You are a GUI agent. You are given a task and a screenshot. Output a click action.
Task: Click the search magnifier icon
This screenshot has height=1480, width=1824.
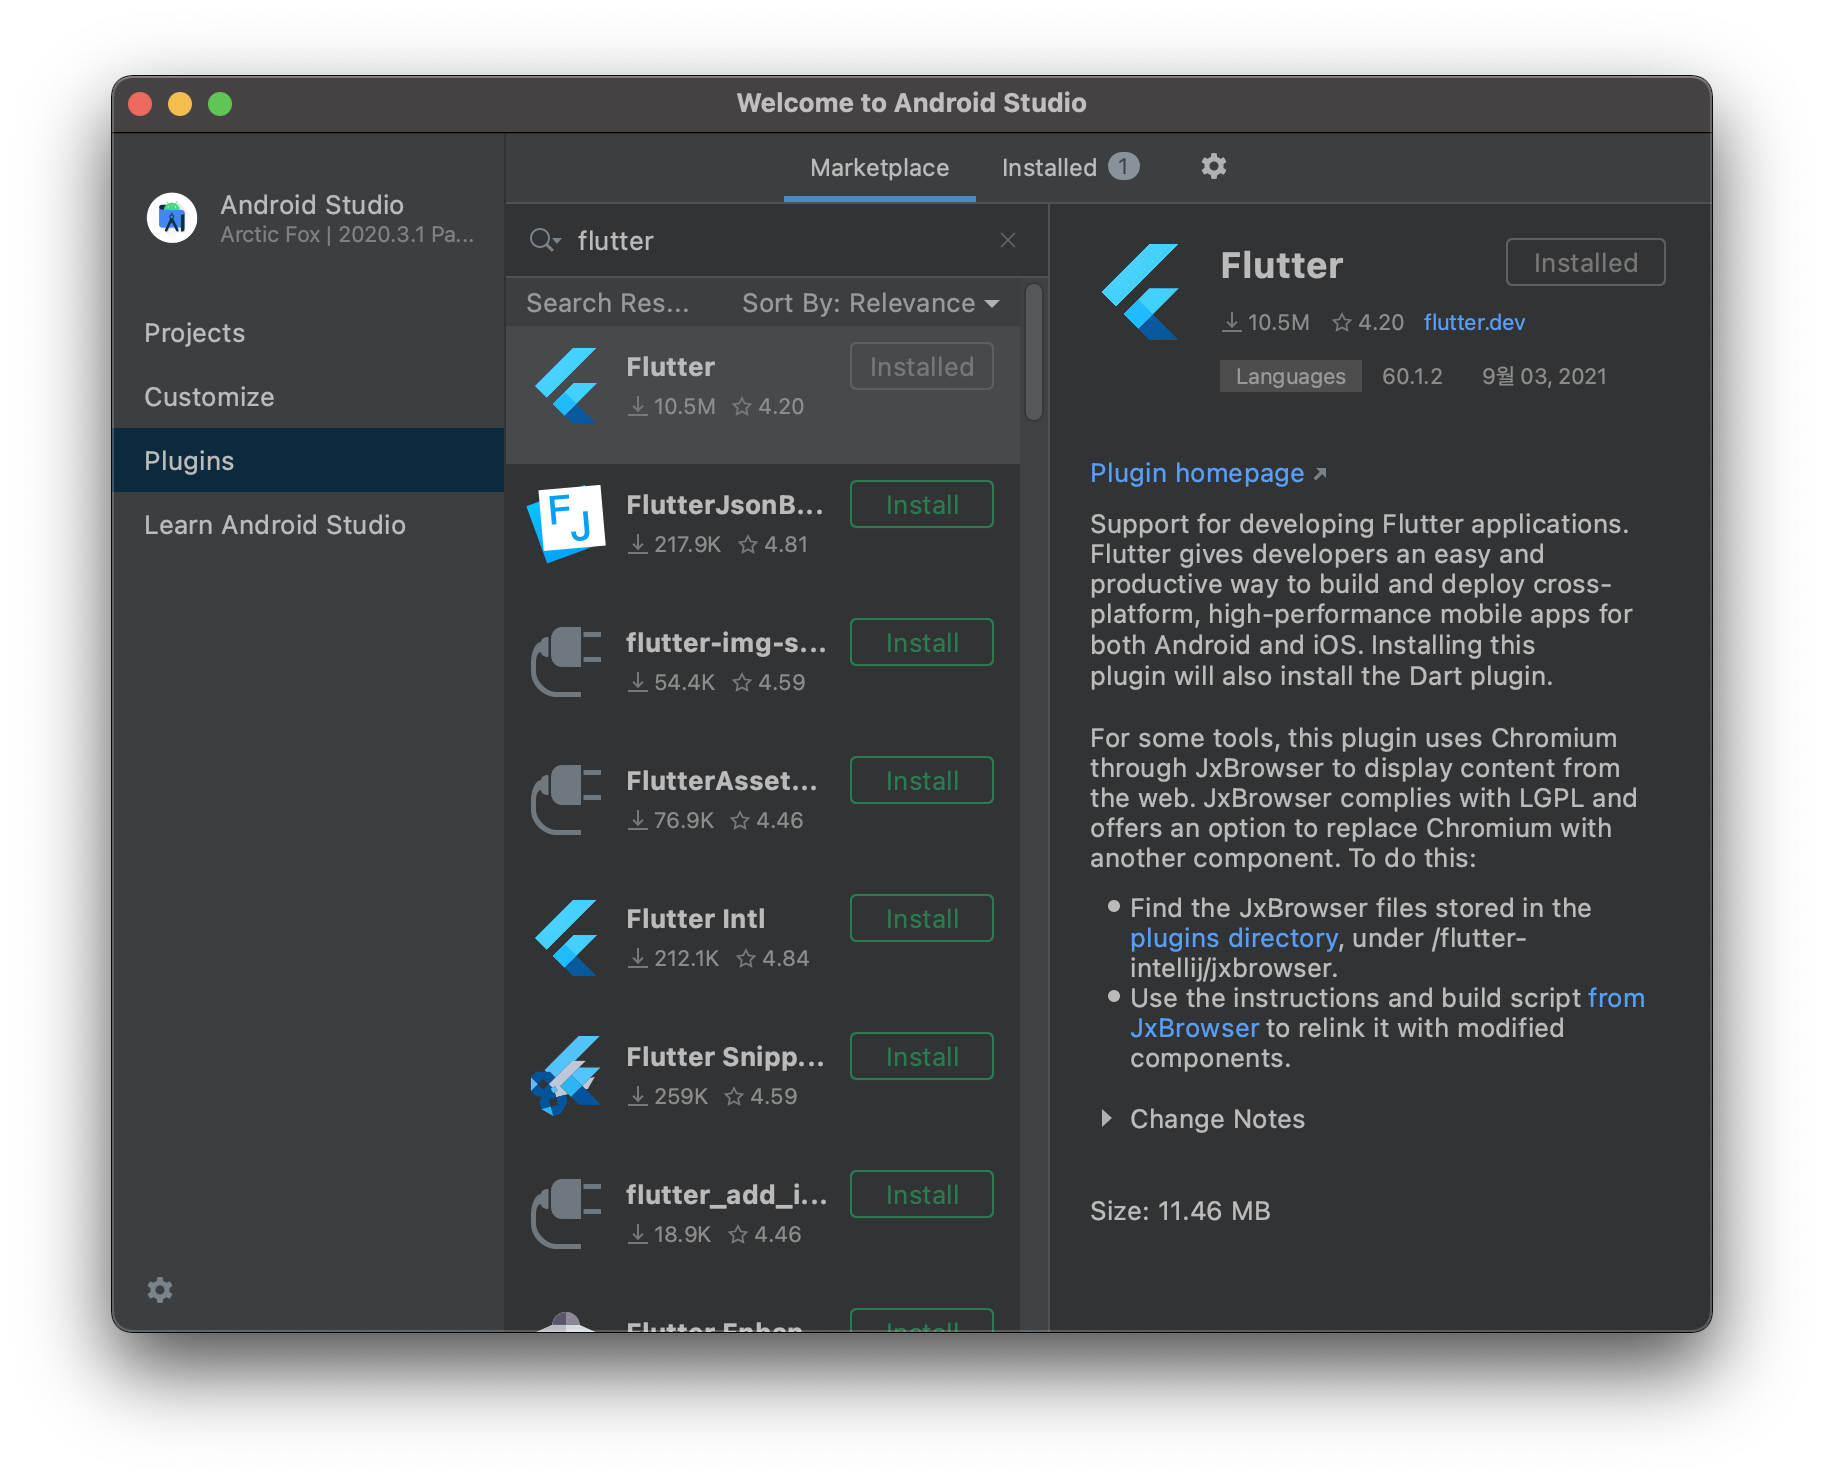tap(543, 240)
